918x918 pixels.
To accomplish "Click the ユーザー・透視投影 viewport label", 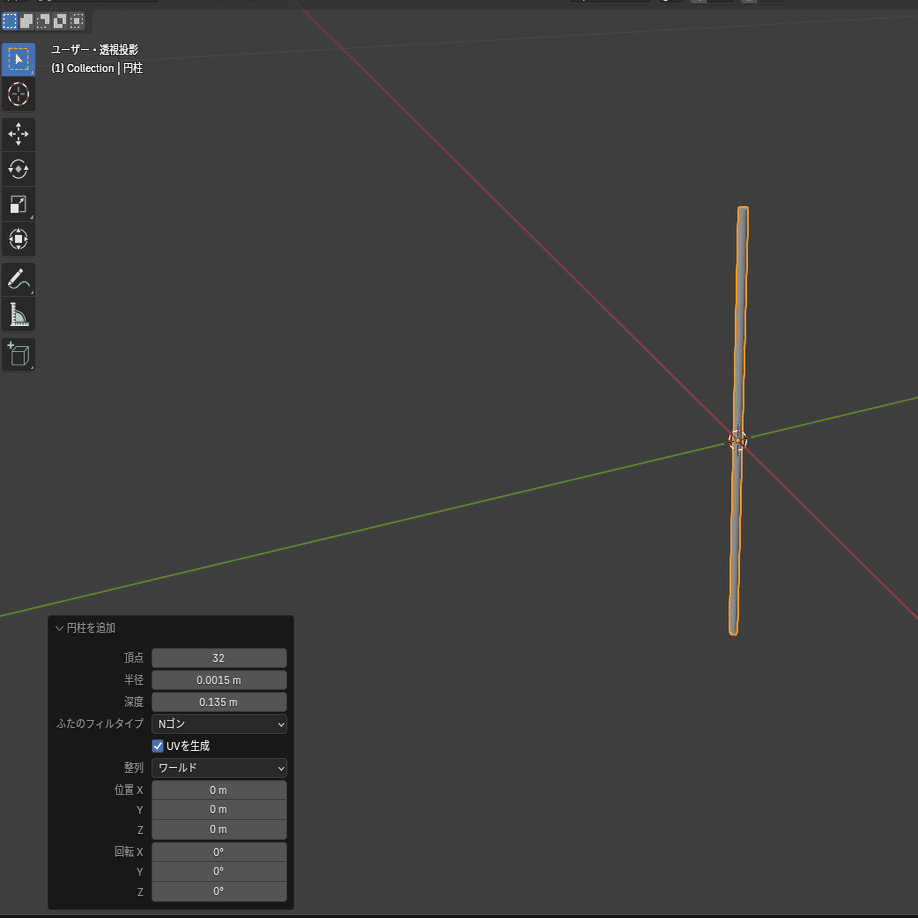I will (95, 50).
